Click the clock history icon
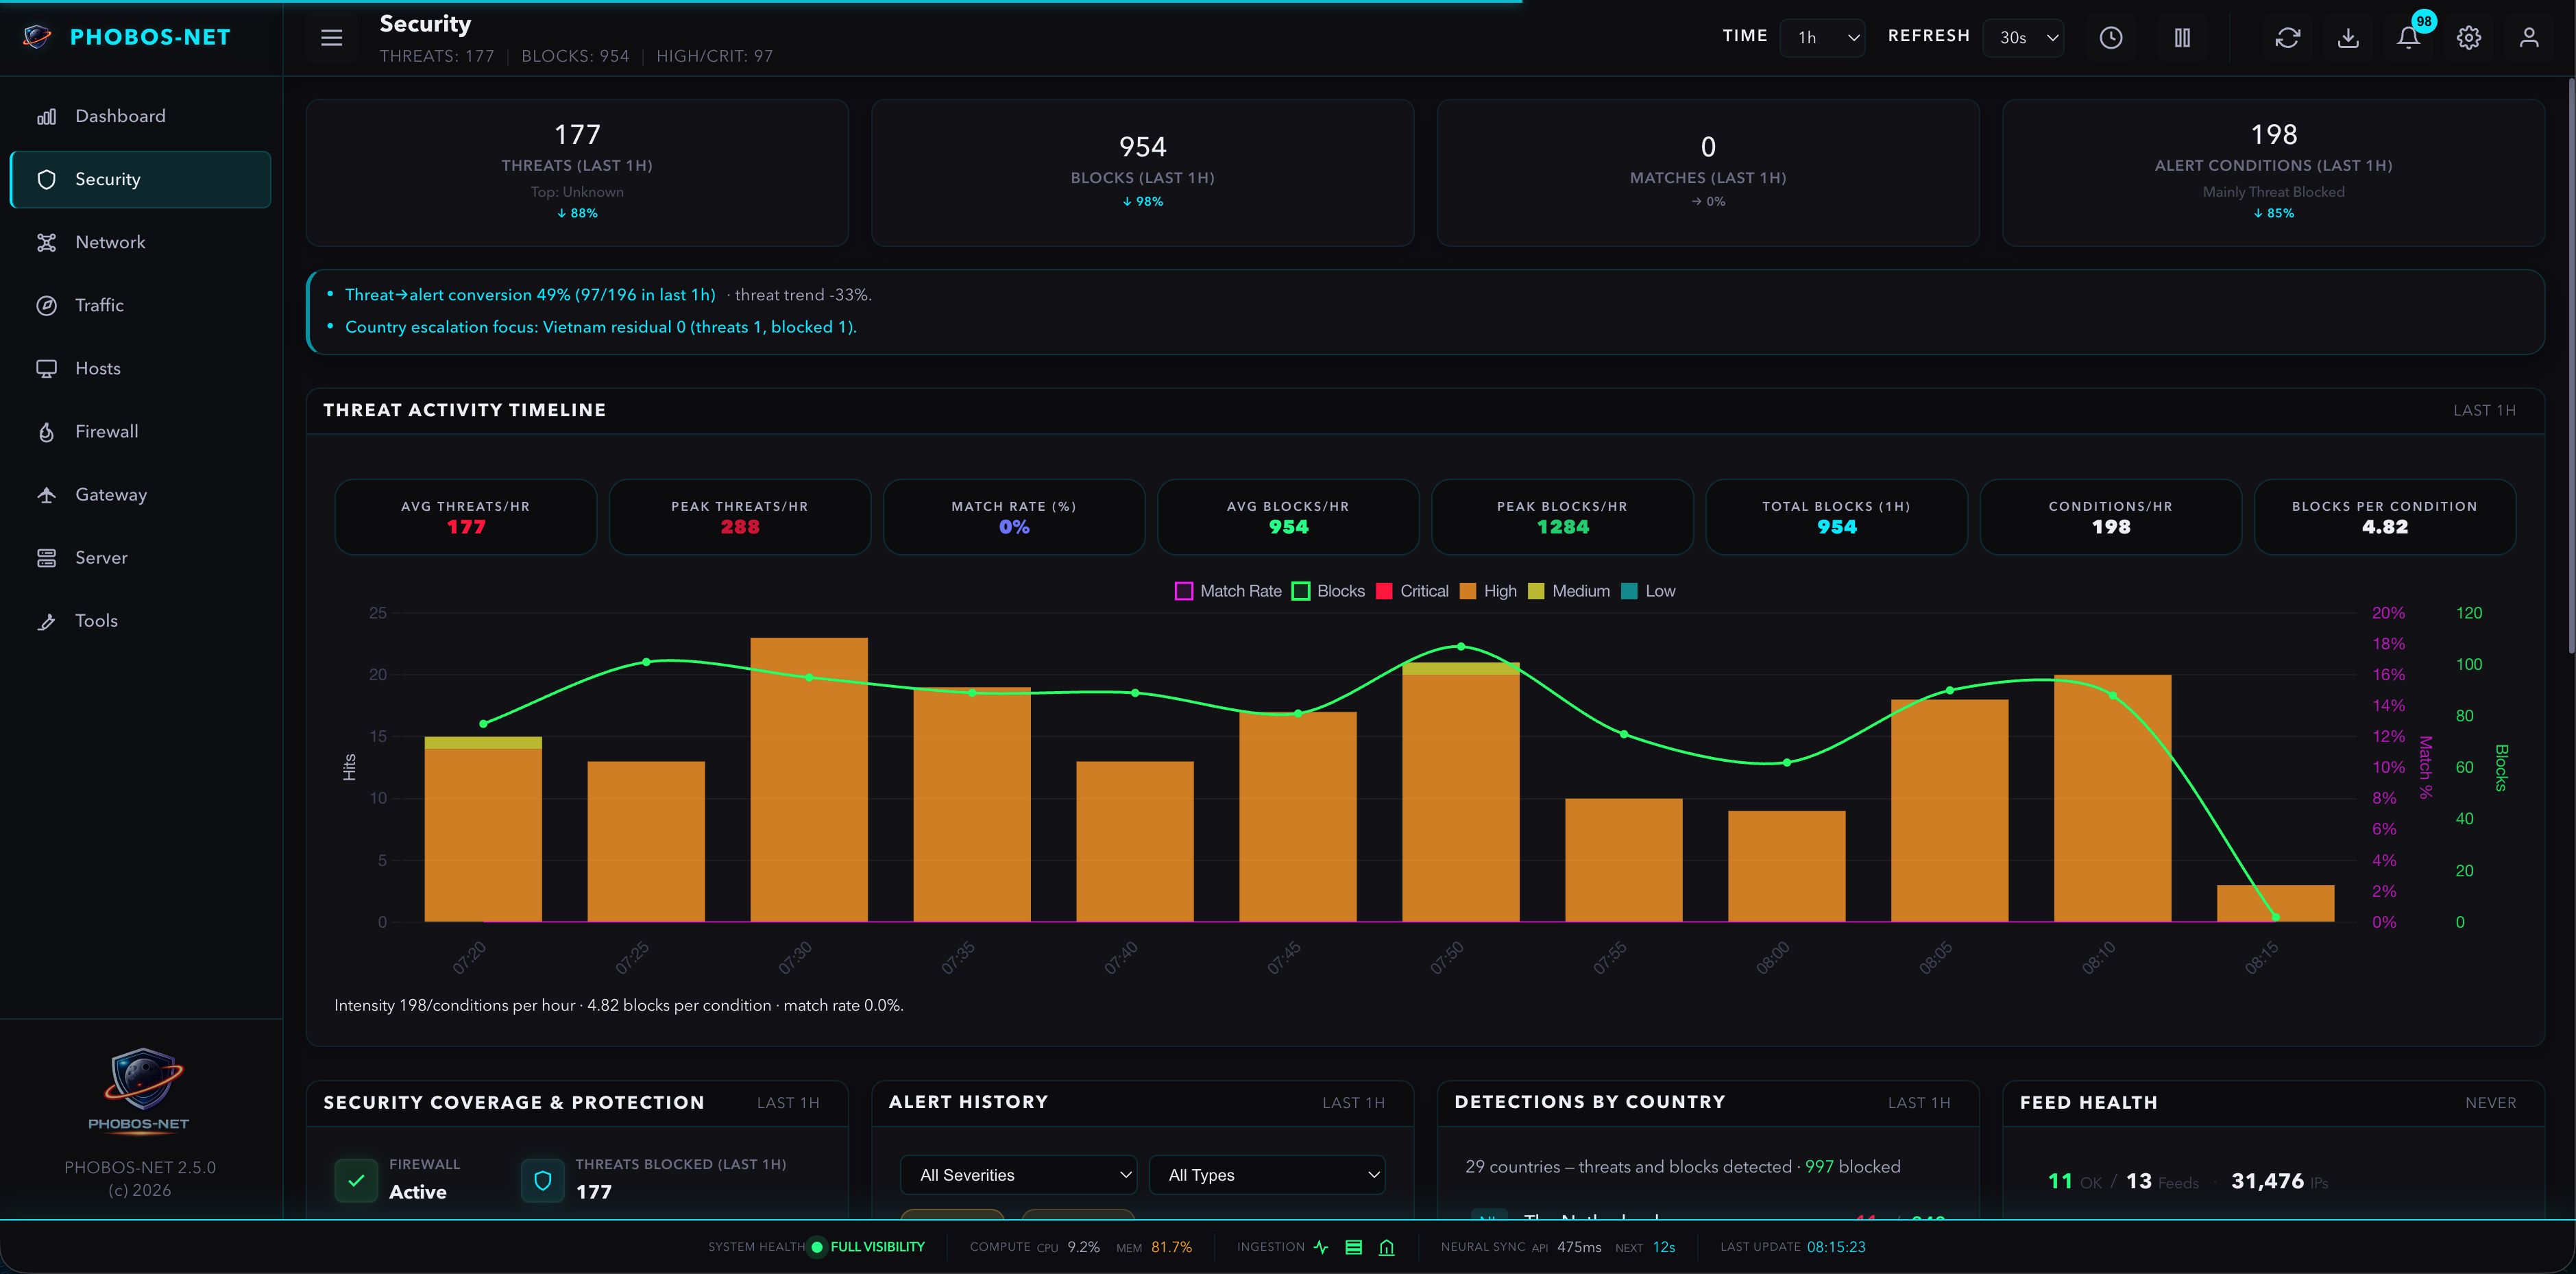 pyautogui.click(x=2110, y=38)
